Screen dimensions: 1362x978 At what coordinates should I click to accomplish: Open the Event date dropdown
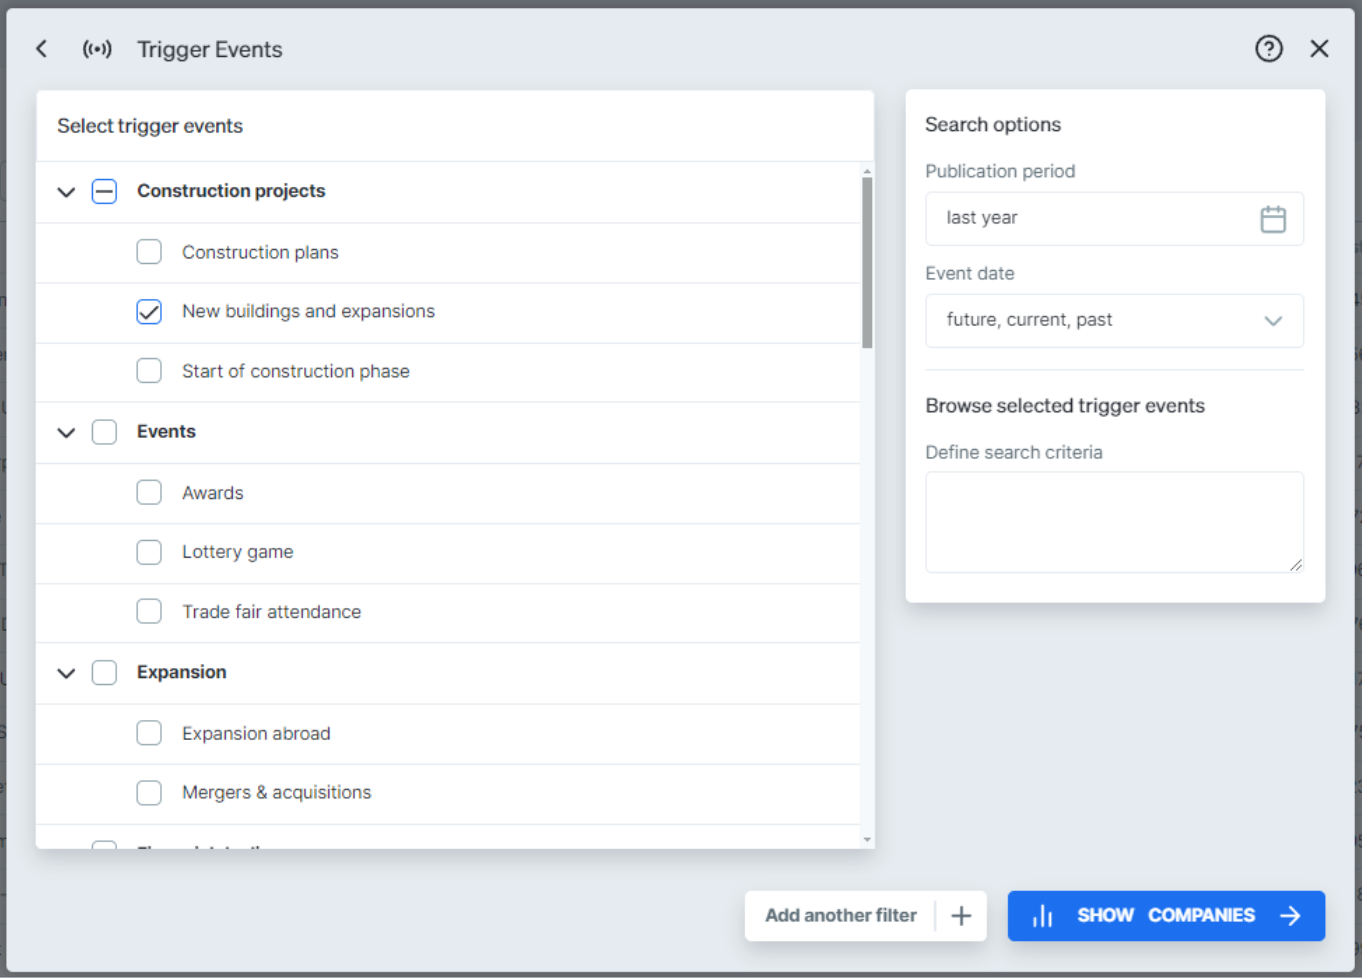pyautogui.click(x=1273, y=320)
